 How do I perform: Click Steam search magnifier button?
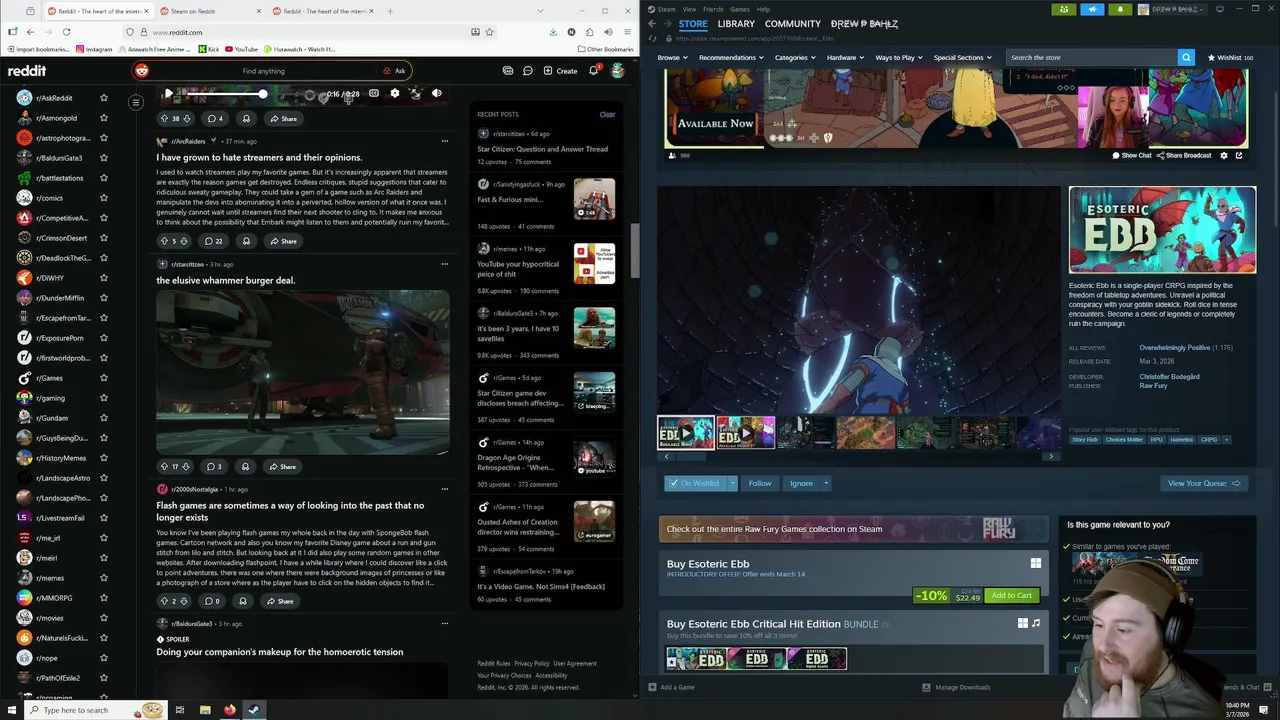coord(1186,57)
